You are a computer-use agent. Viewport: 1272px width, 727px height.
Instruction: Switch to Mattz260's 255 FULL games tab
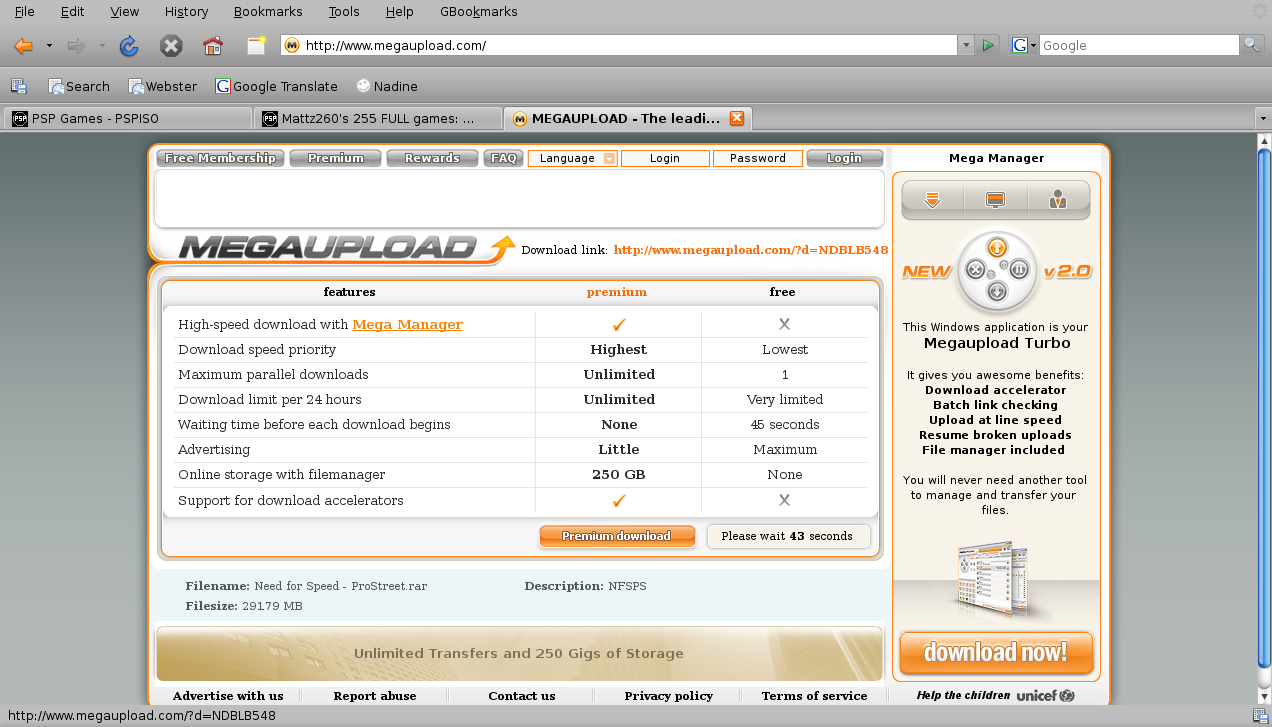377,118
